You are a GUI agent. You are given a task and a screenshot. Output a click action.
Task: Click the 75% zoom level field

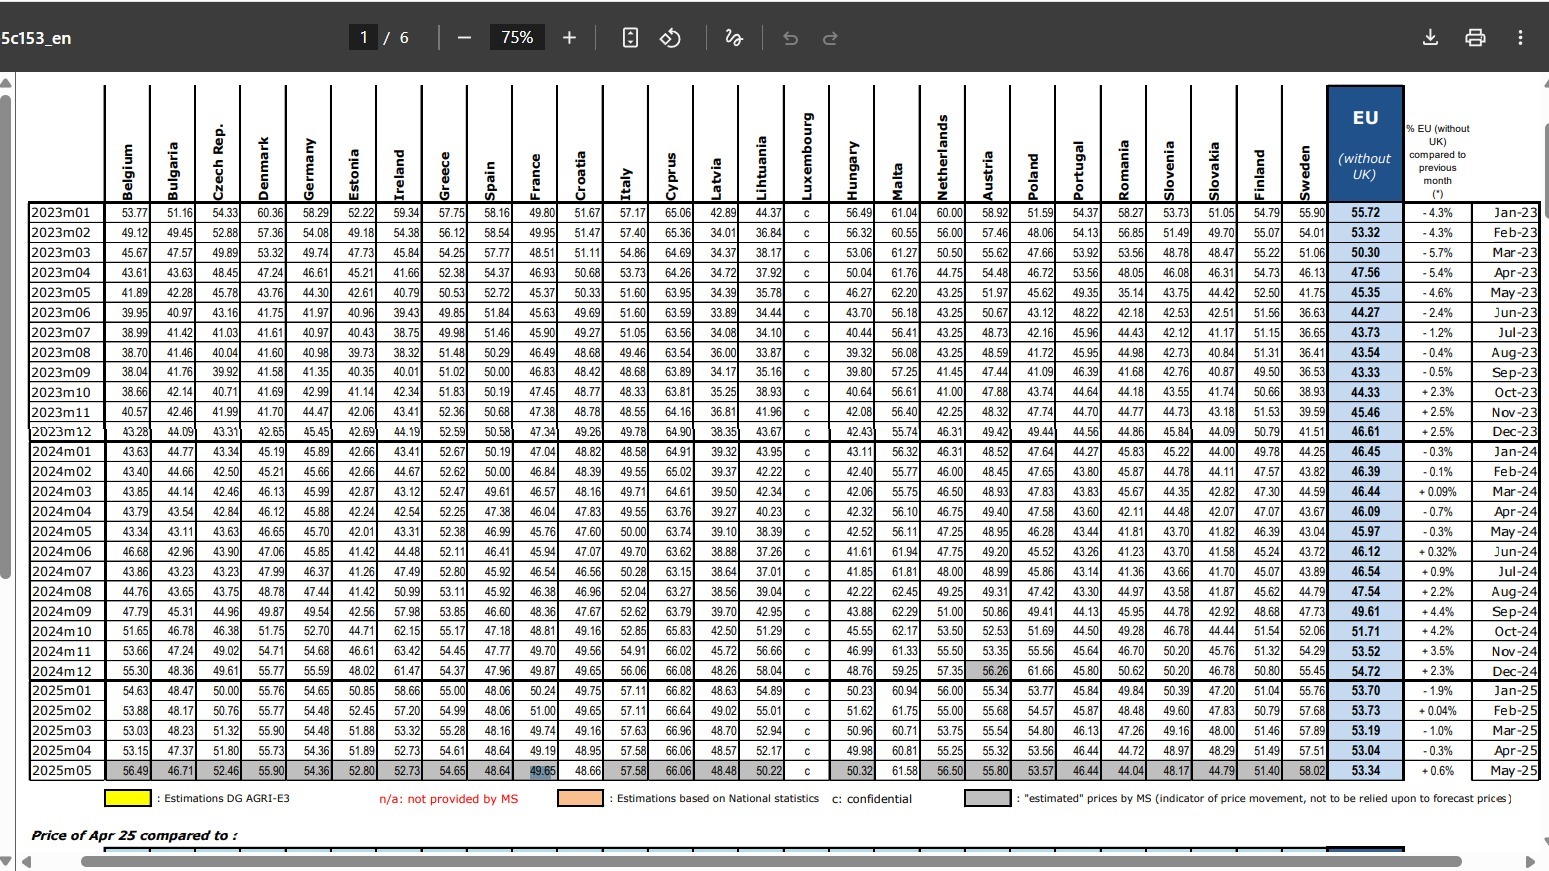[x=517, y=38]
